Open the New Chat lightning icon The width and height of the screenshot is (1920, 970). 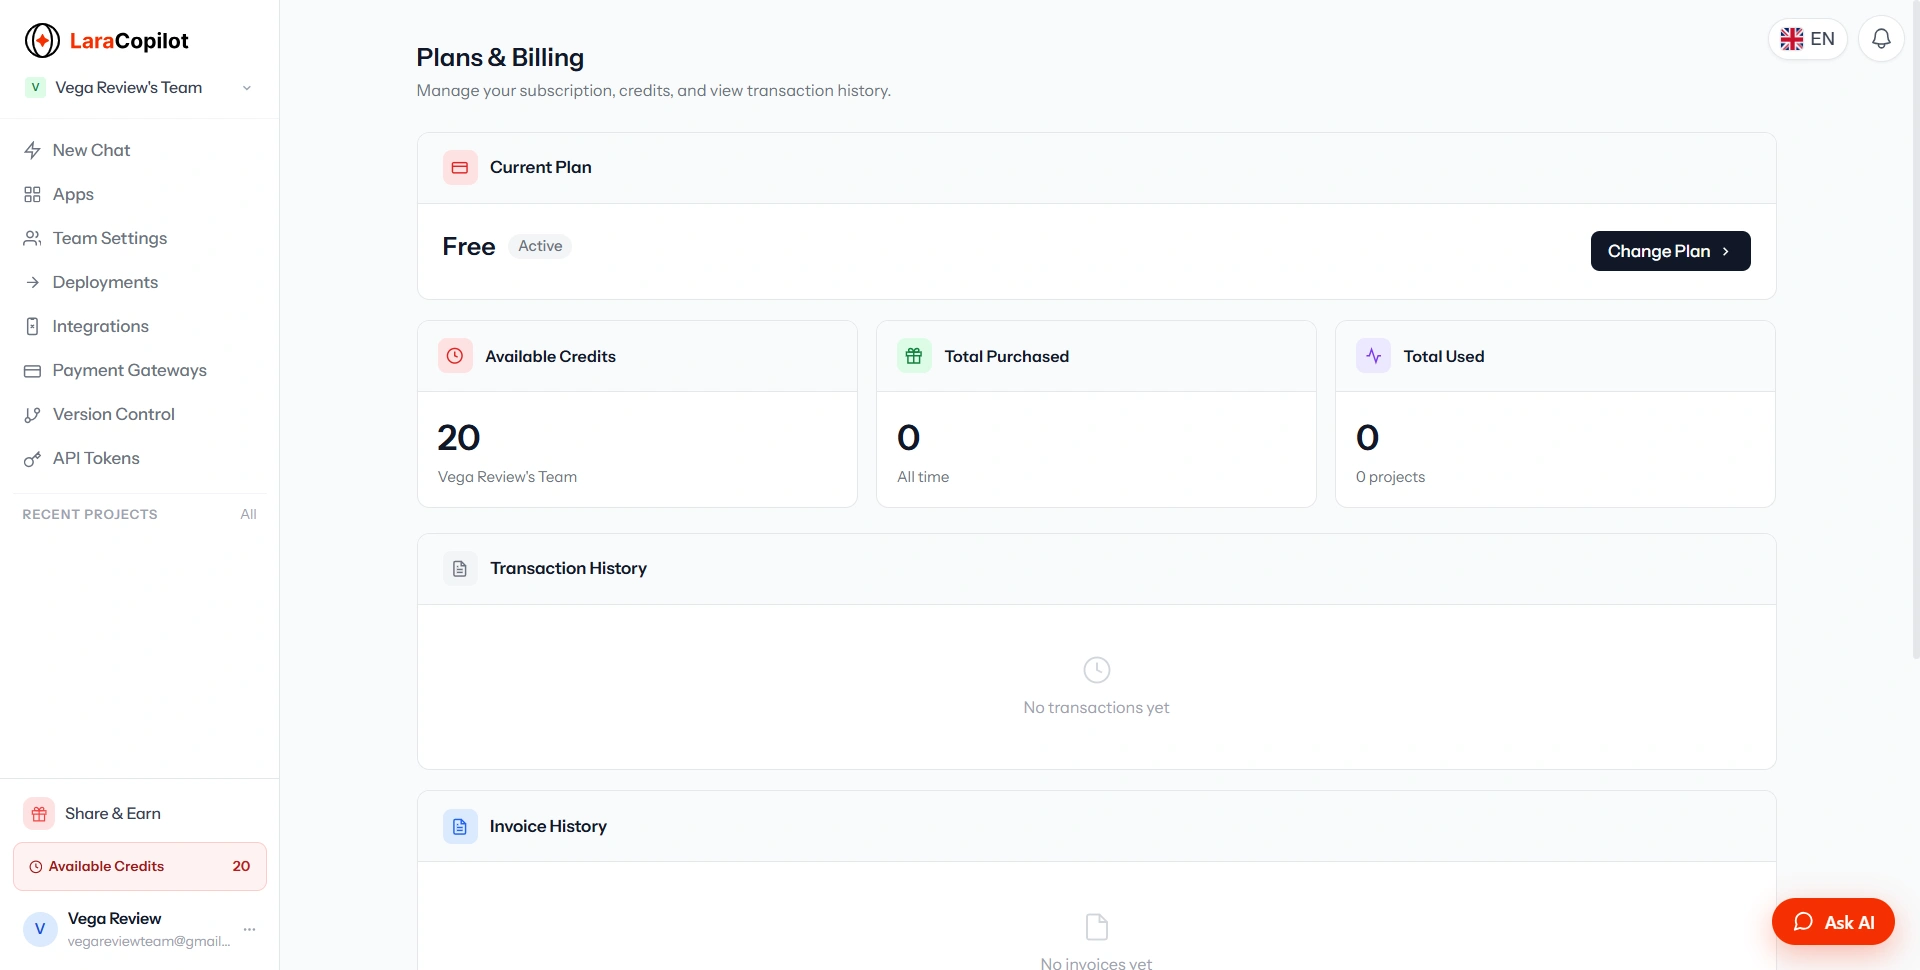pos(32,150)
